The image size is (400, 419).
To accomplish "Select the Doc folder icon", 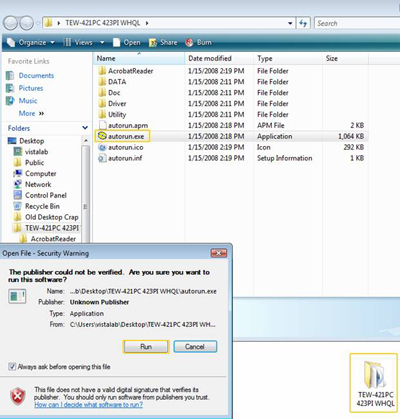I will pyautogui.click(x=102, y=93).
